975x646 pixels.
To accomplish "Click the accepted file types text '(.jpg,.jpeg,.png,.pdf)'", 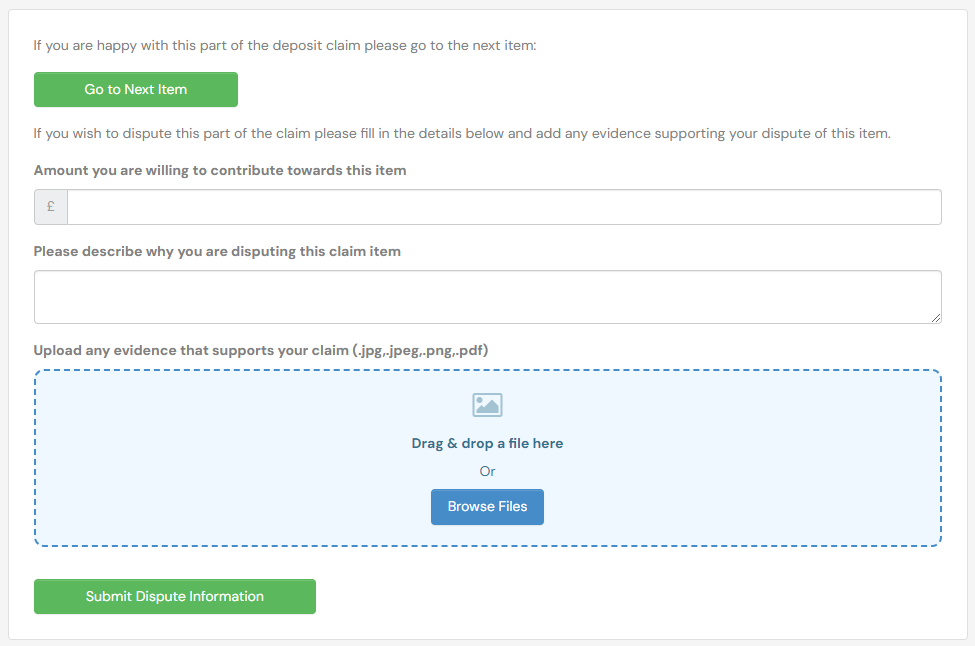I will click(420, 350).
